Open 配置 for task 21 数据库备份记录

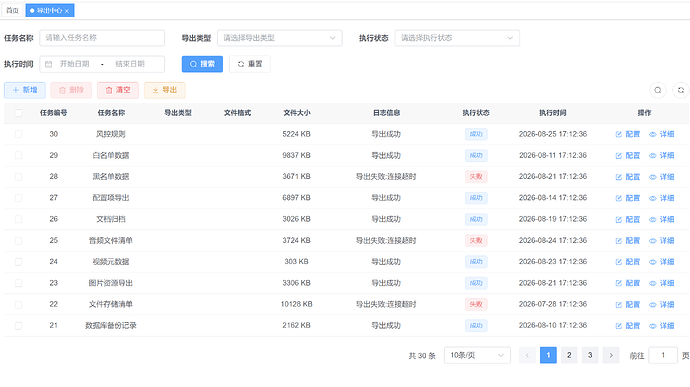click(x=628, y=326)
